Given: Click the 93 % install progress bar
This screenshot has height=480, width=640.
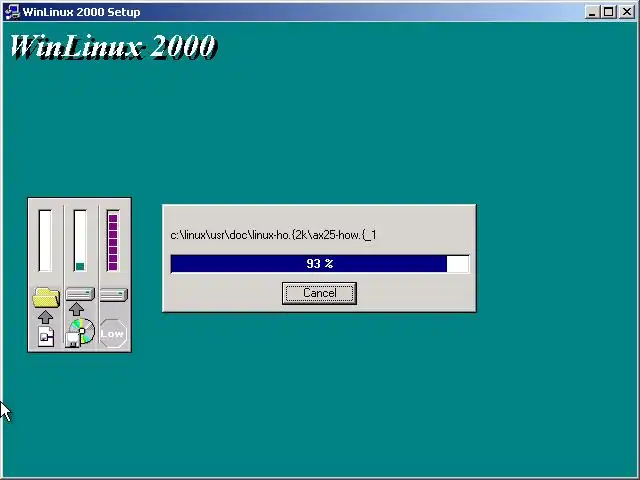Looking at the screenshot, I should [x=320, y=264].
